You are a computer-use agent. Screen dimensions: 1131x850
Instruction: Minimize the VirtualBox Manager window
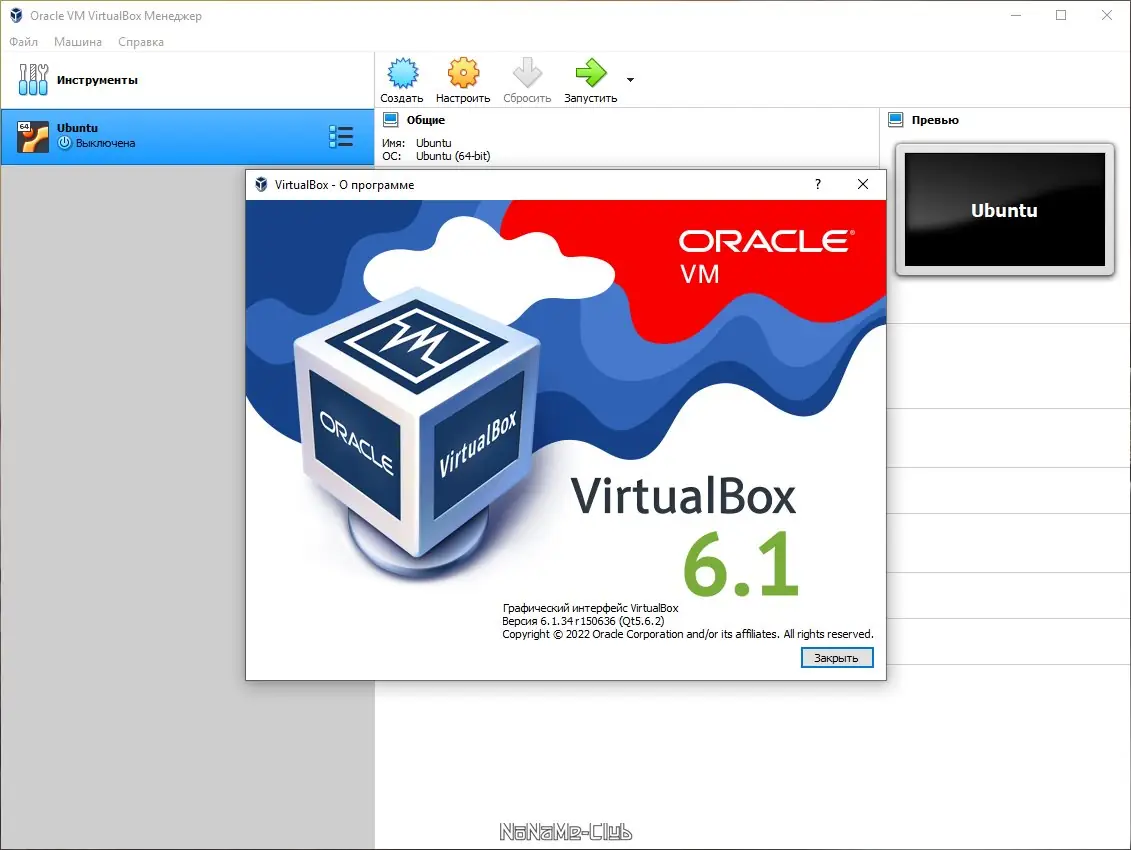click(x=1016, y=15)
